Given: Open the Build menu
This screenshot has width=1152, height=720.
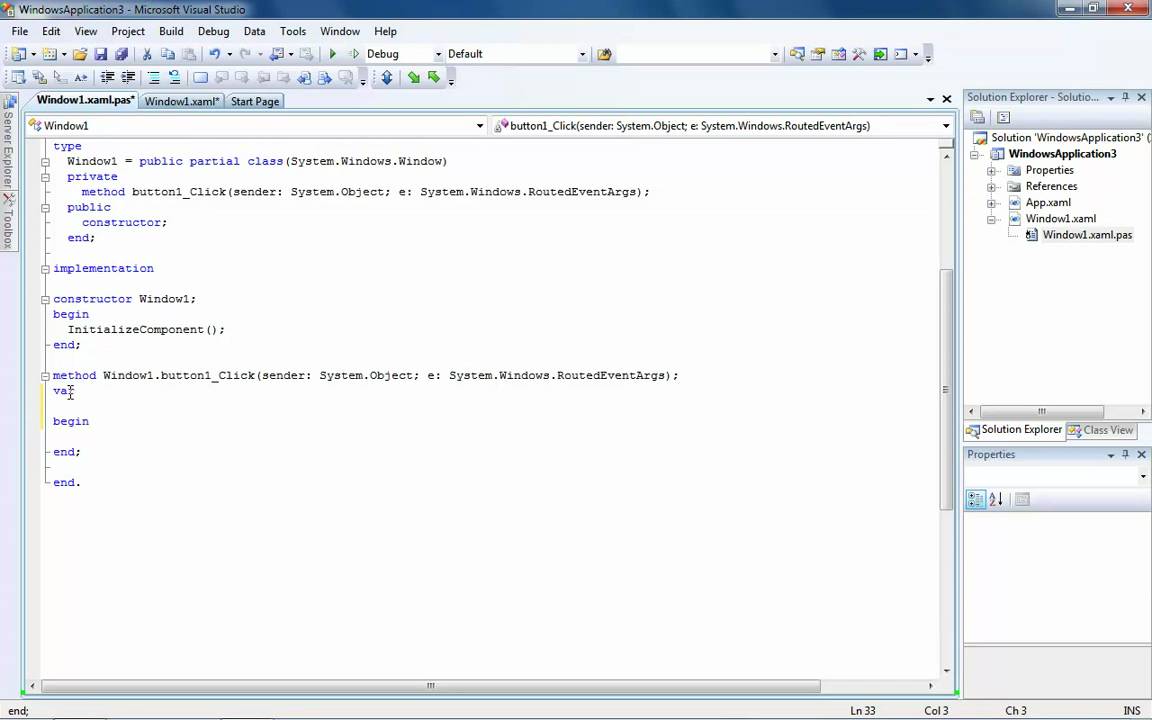Looking at the screenshot, I should coord(171,32).
